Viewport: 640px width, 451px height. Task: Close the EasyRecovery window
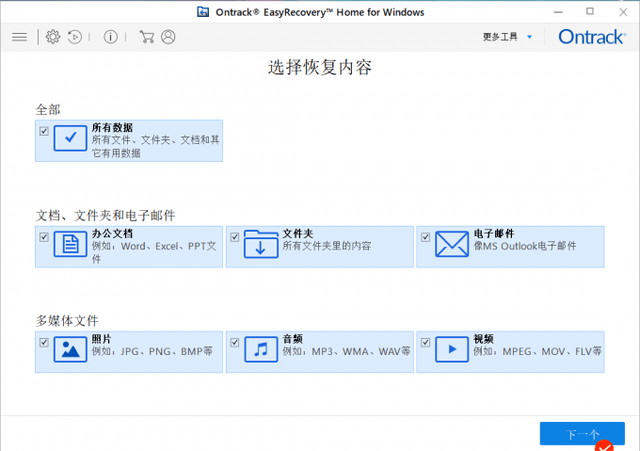[x=623, y=12]
